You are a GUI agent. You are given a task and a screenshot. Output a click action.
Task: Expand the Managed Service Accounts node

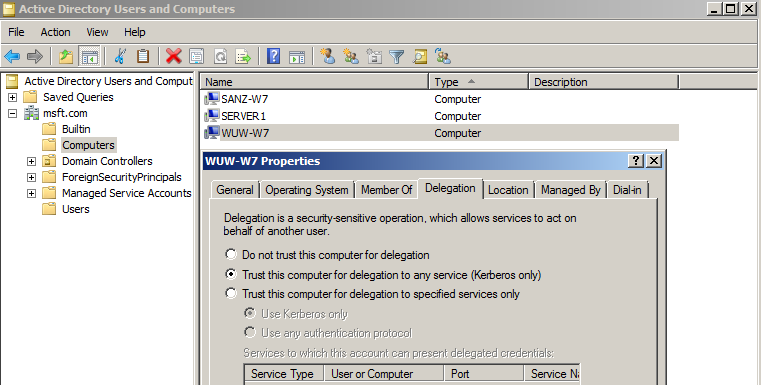coord(32,193)
